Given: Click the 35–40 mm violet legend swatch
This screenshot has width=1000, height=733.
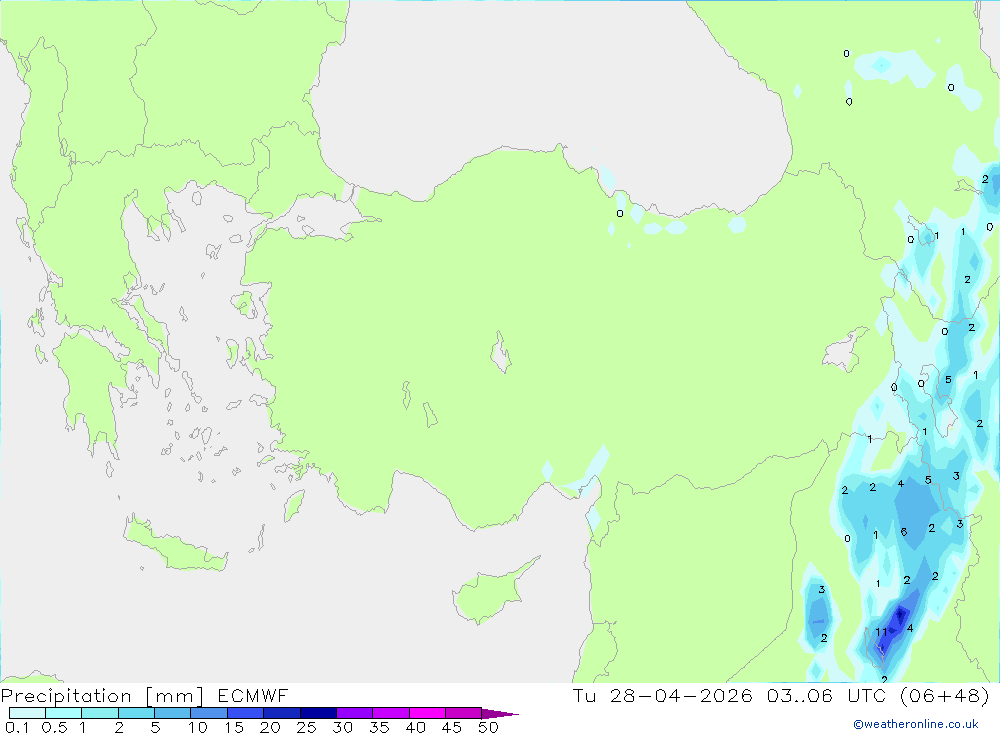Looking at the screenshot, I should (x=391, y=713).
